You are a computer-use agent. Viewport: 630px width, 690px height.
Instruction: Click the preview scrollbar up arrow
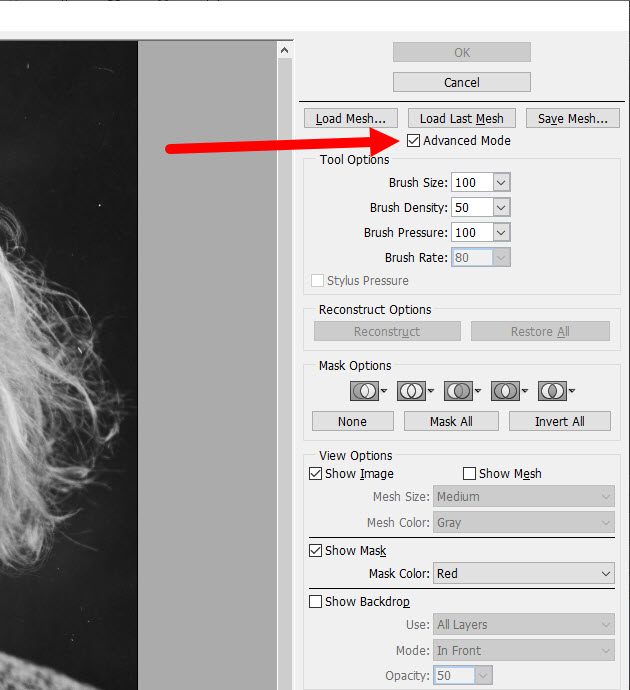285,50
